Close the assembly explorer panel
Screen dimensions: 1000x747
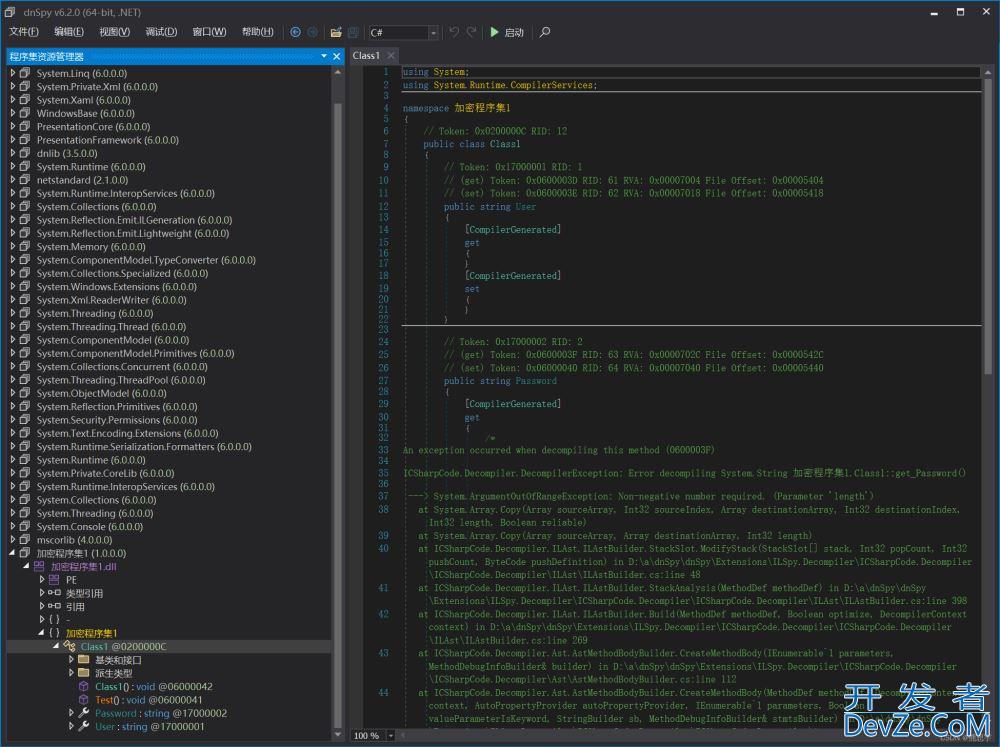[x=337, y=57]
